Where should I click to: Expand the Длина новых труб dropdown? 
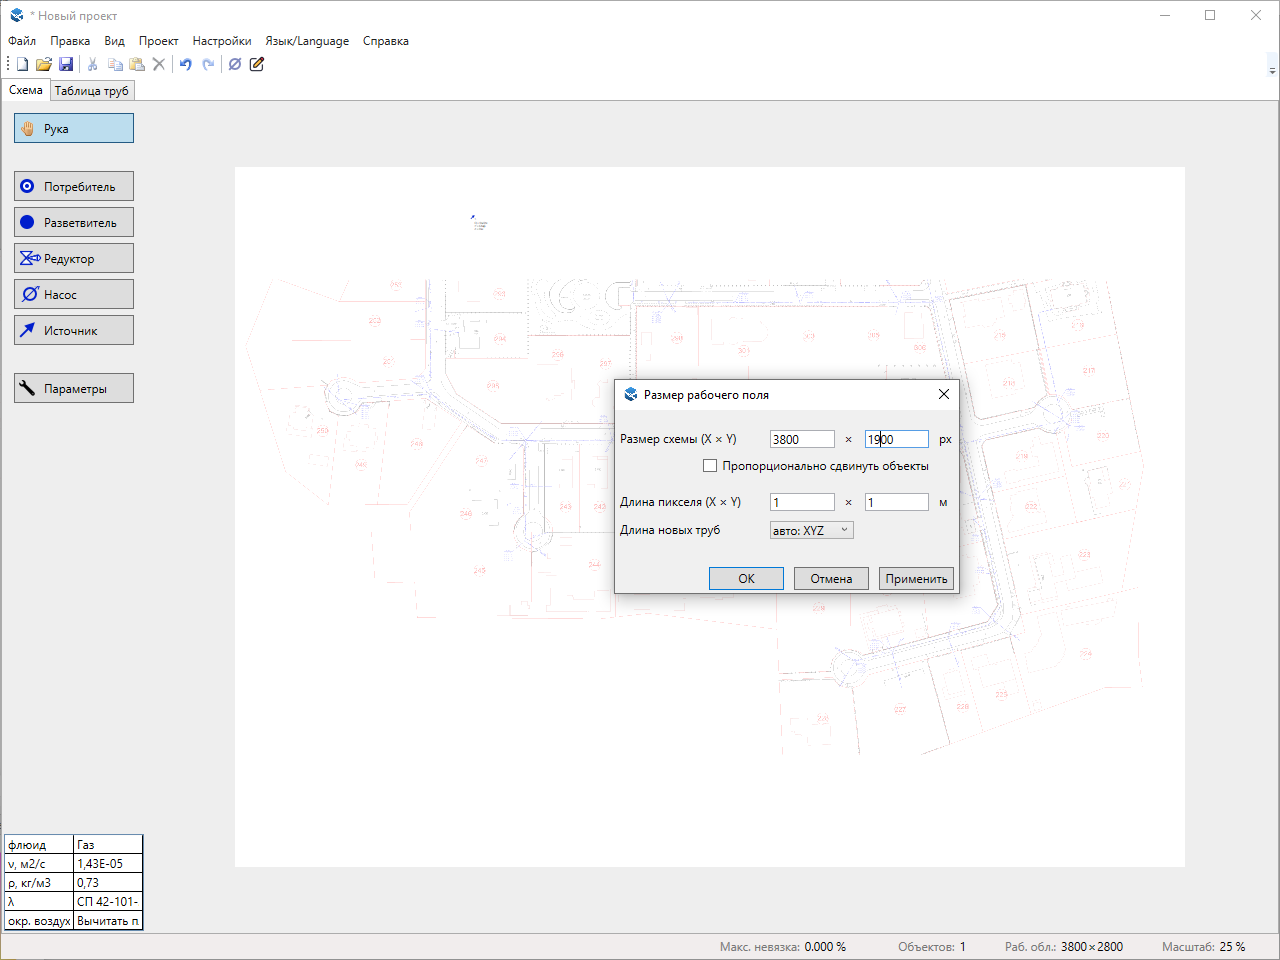[x=812, y=531]
